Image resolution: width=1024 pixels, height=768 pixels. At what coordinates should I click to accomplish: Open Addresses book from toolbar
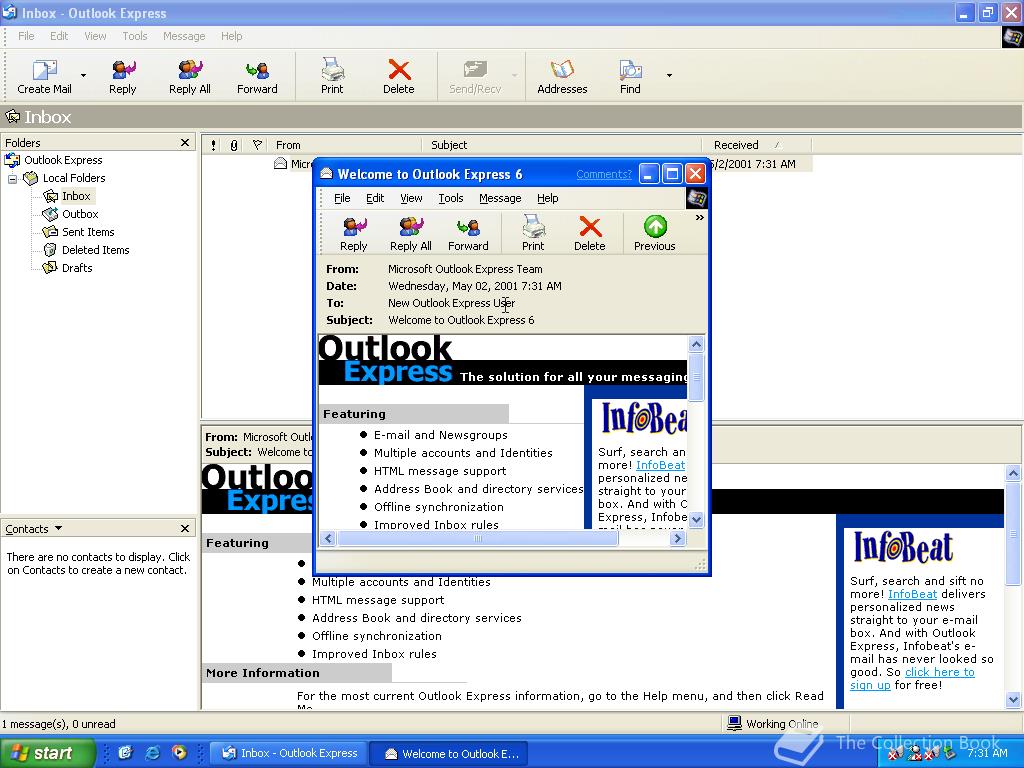pyautogui.click(x=562, y=76)
